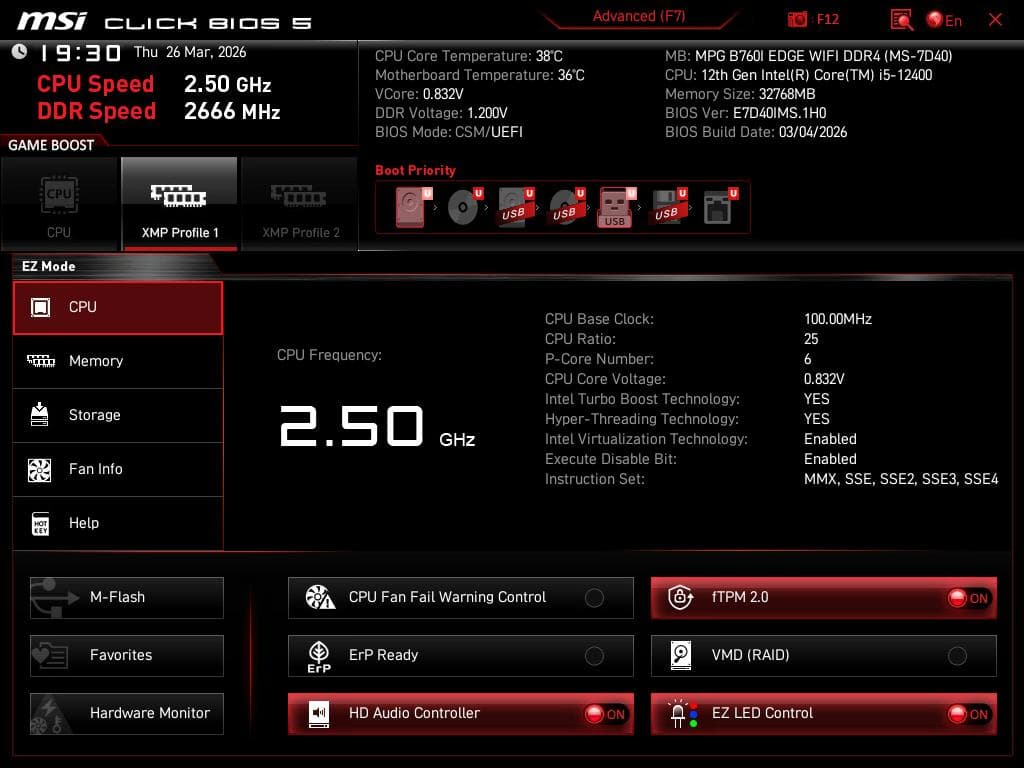
Task: Select the optical disc boot device icon
Action: (464, 207)
